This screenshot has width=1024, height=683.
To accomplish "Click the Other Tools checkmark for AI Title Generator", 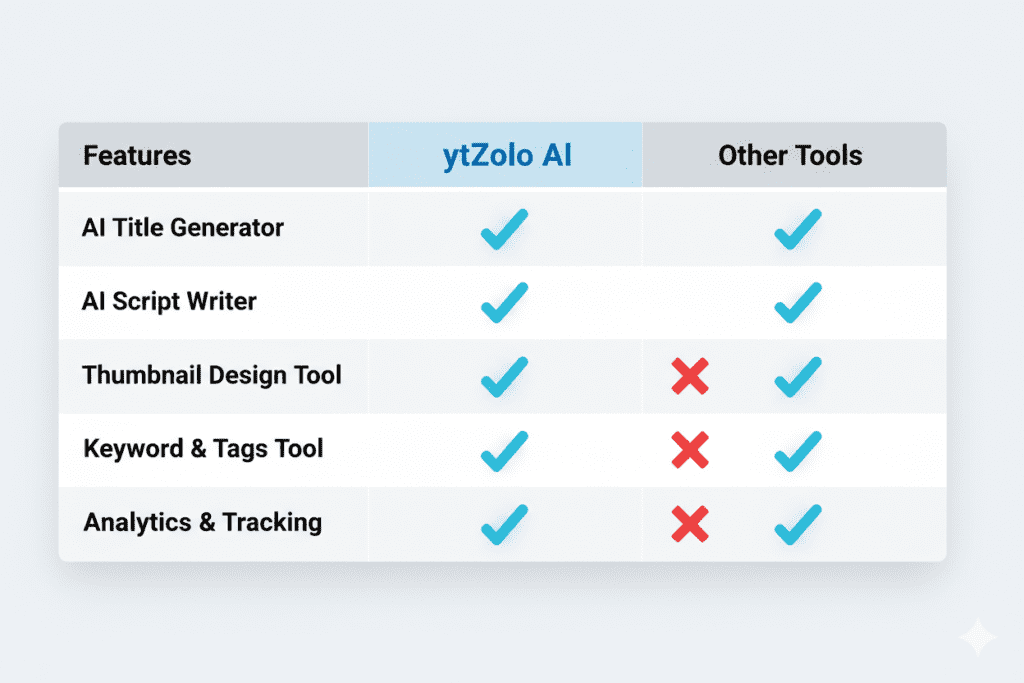I will 797,229.
